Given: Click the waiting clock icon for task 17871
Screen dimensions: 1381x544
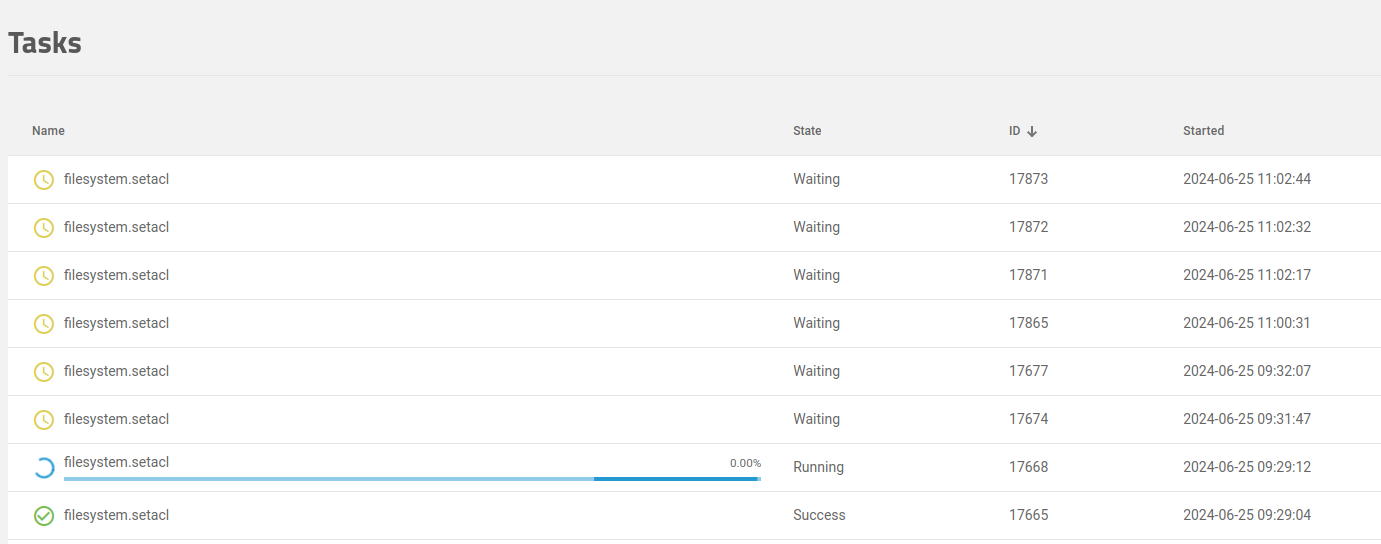Looking at the screenshot, I should click(x=44, y=276).
